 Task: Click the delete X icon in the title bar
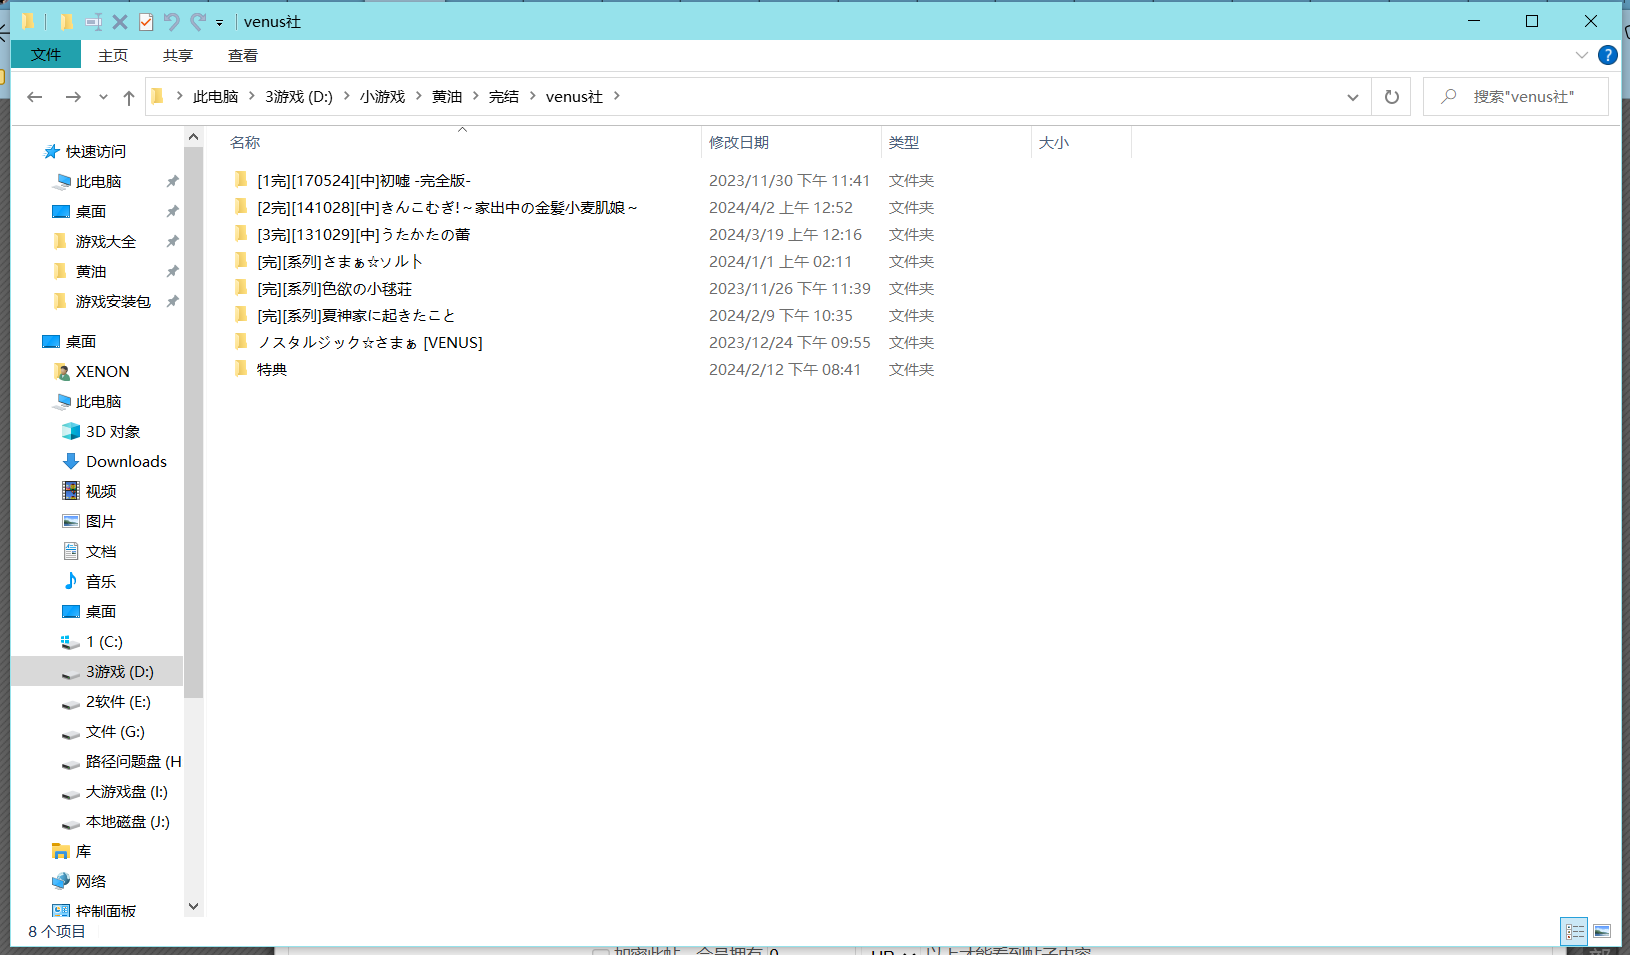click(120, 22)
